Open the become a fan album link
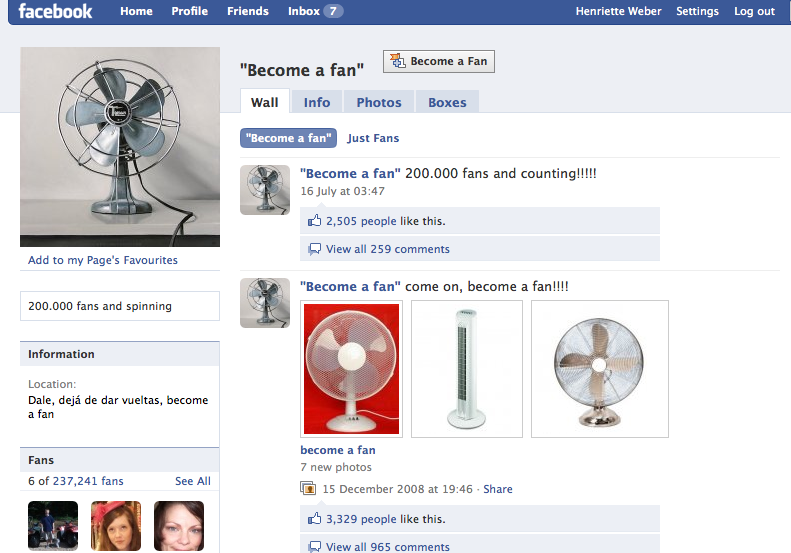791x553 pixels. pyautogui.click(x=338, y=450)
